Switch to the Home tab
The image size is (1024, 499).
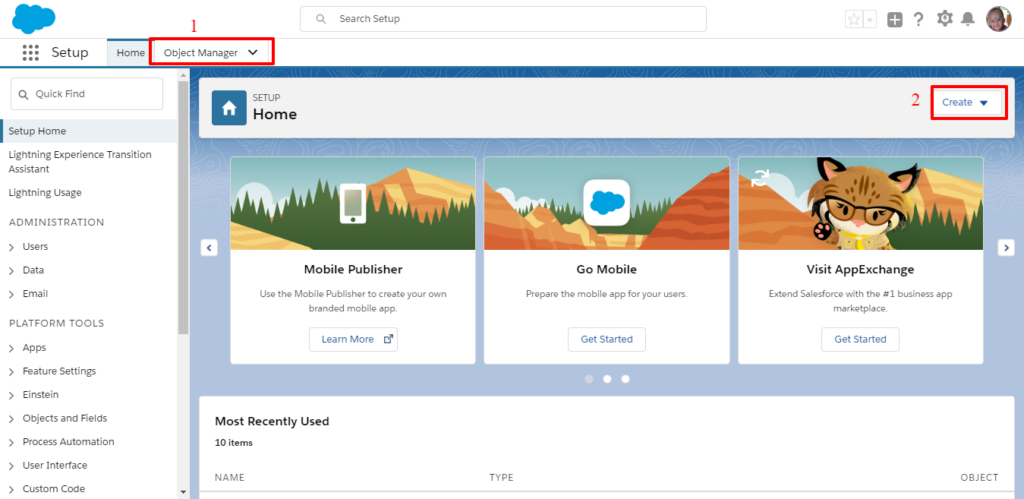[x=130, y=53]
